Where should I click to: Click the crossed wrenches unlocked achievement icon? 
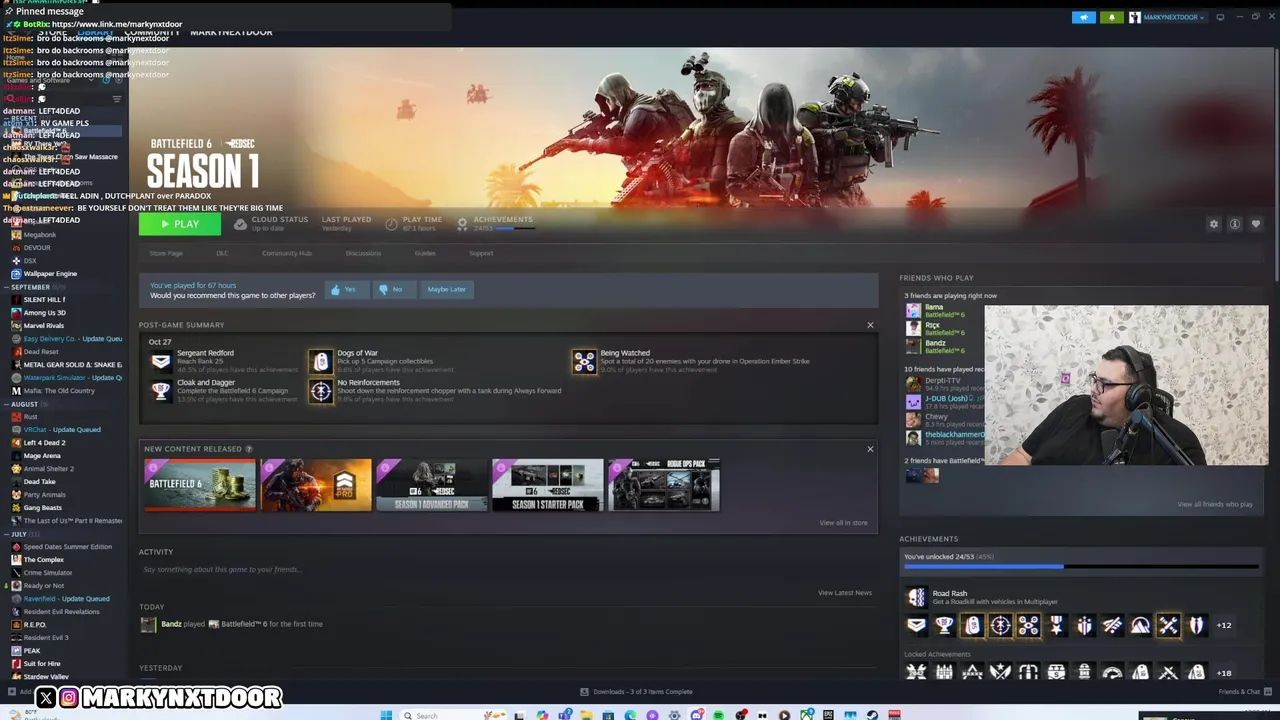click(x=1168, y=626)
